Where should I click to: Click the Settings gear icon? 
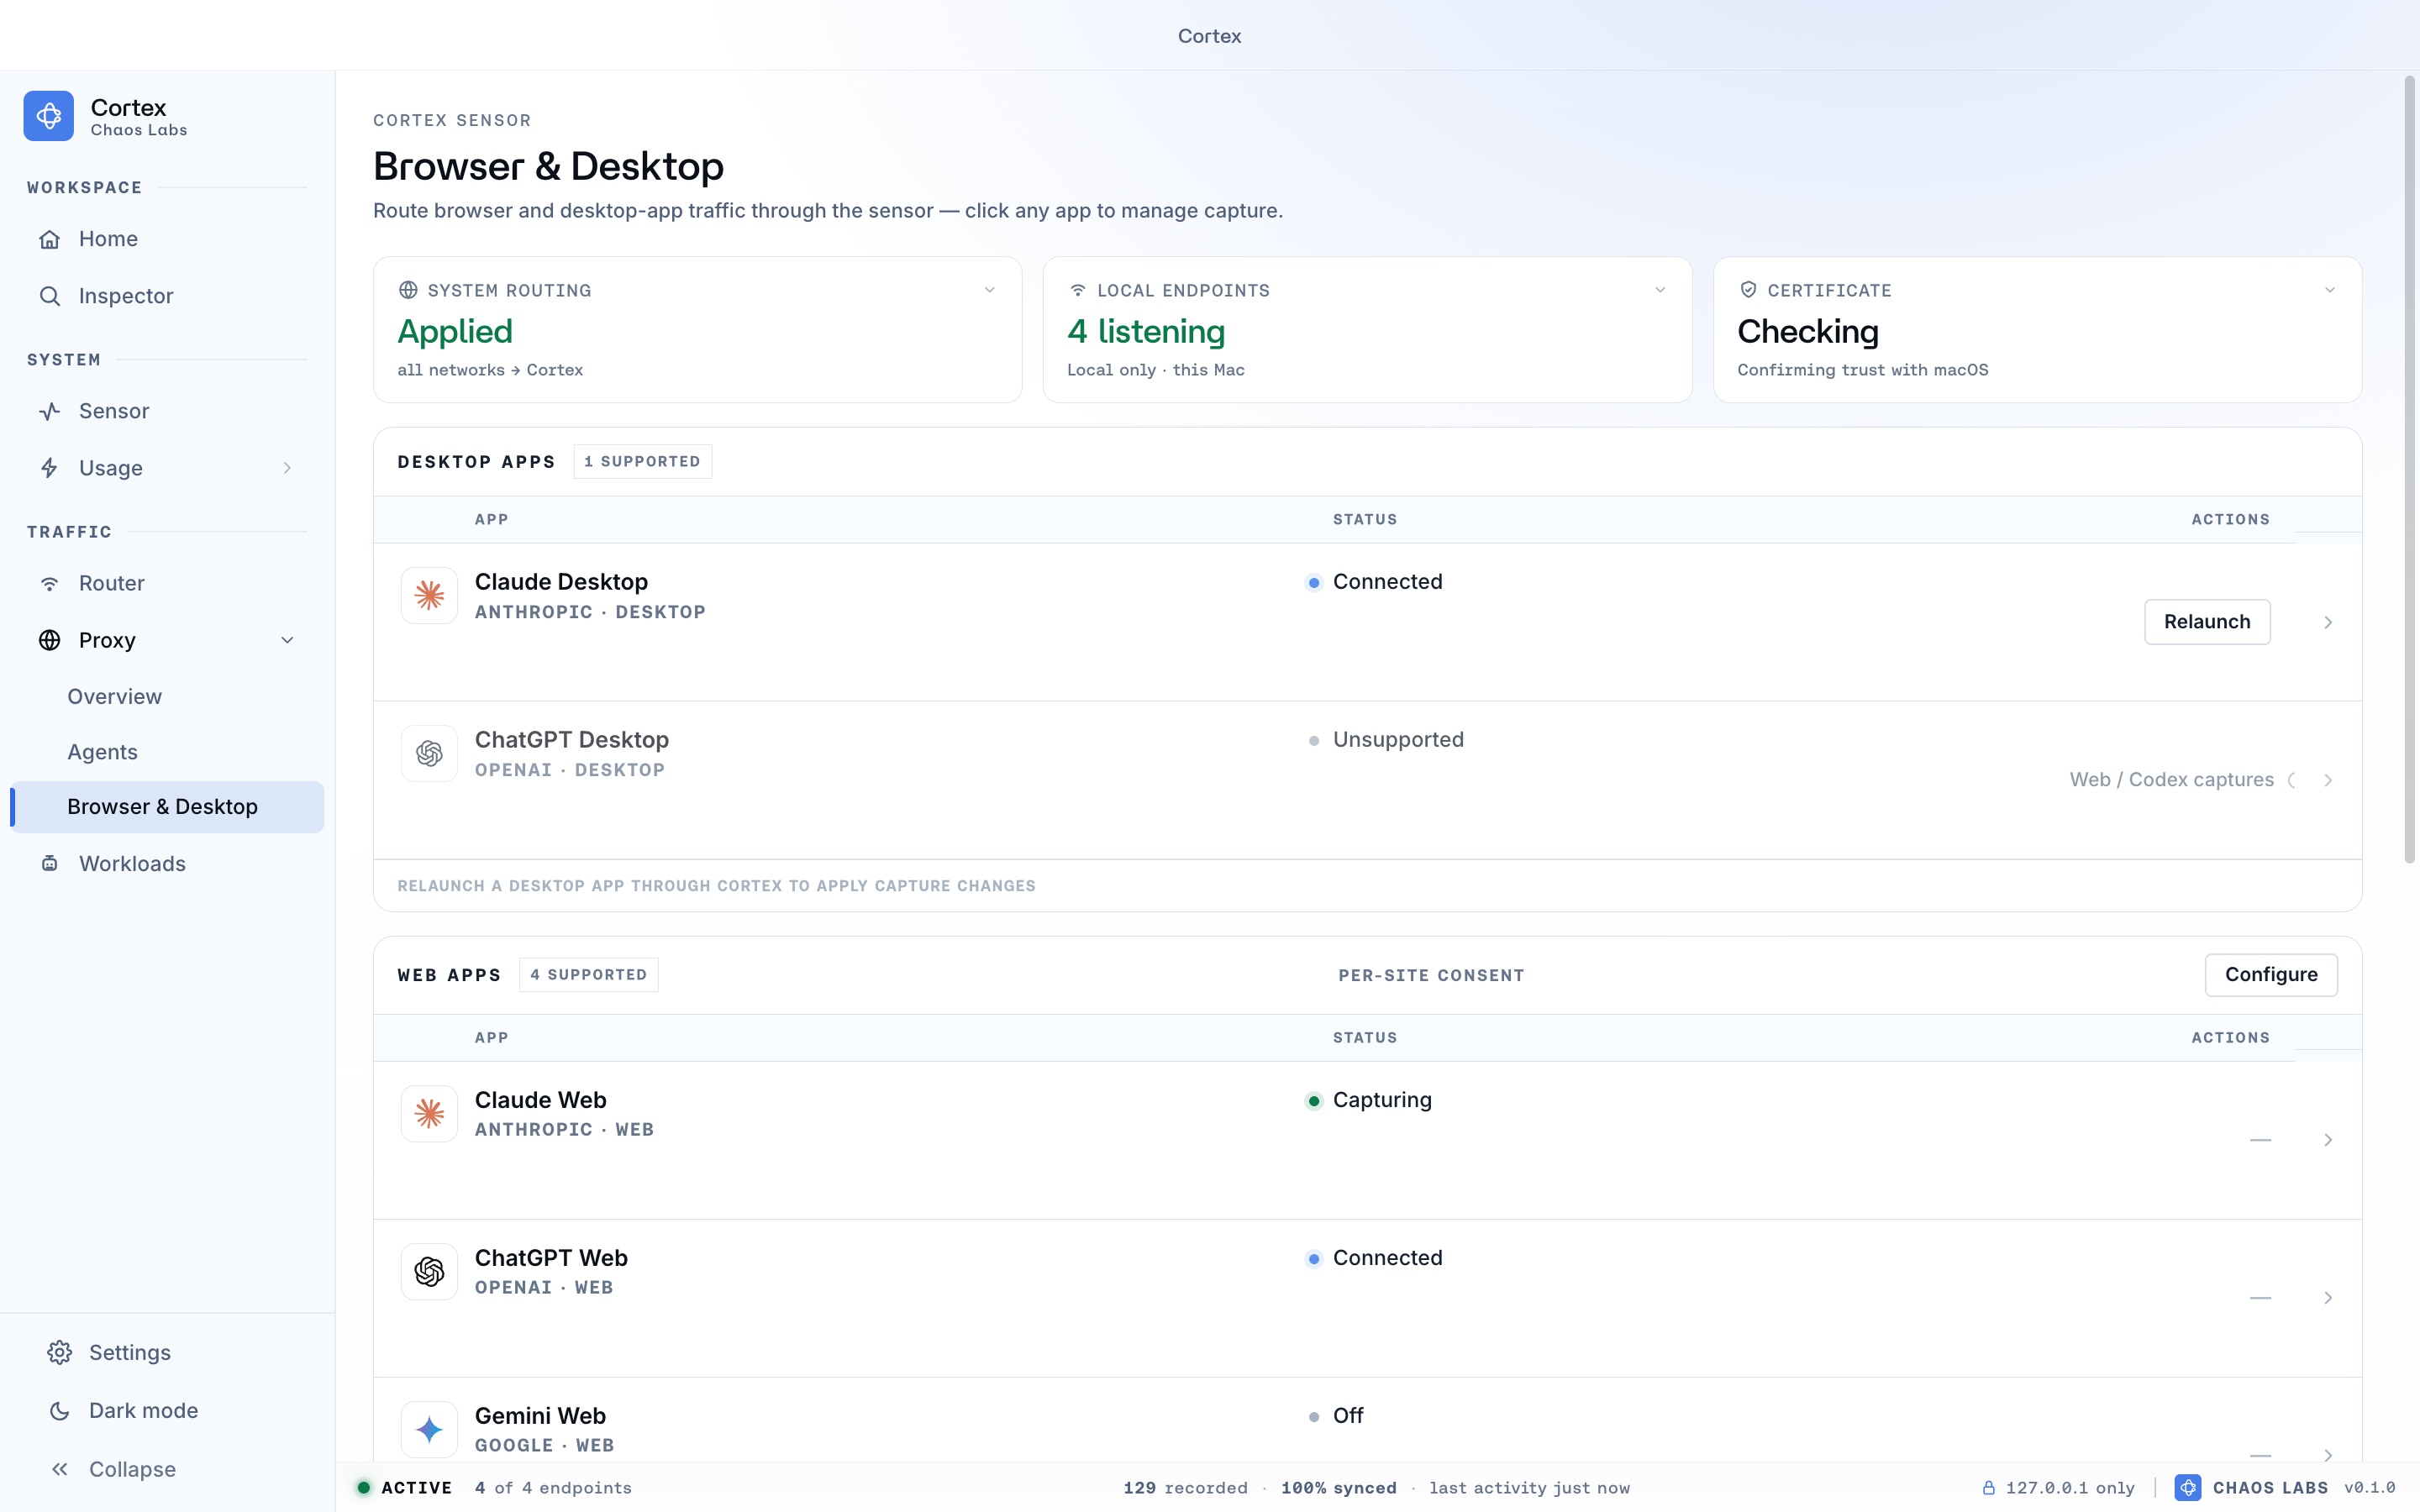point(60,1352)
